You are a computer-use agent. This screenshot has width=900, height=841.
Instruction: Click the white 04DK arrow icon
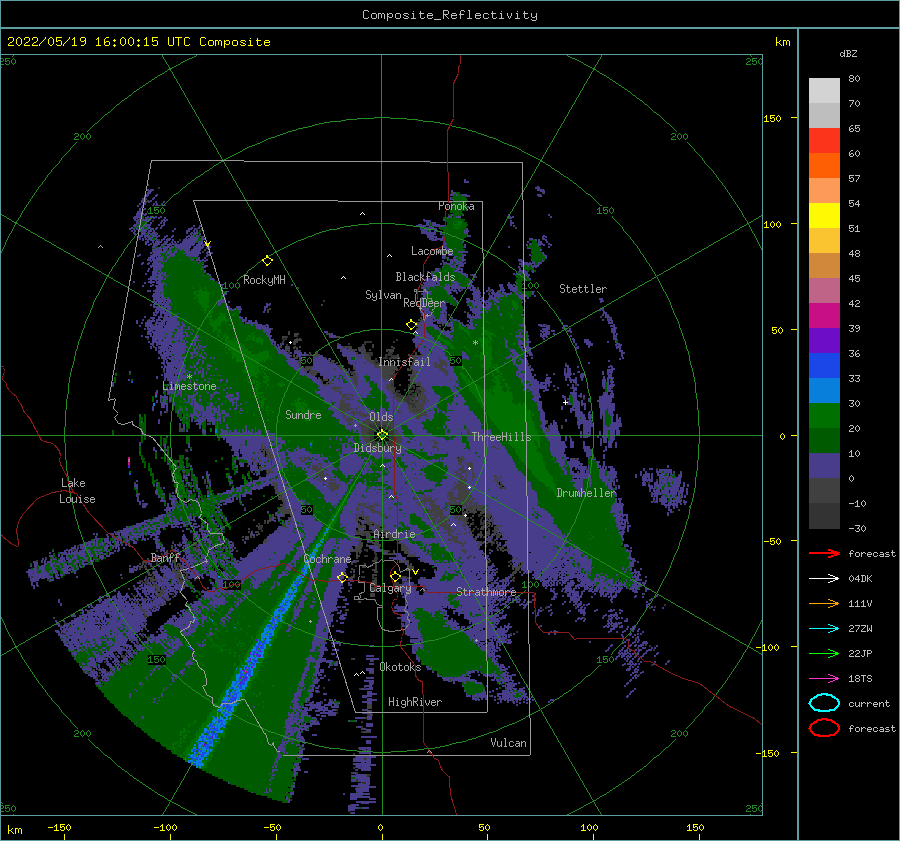click(x=824, y=578)
